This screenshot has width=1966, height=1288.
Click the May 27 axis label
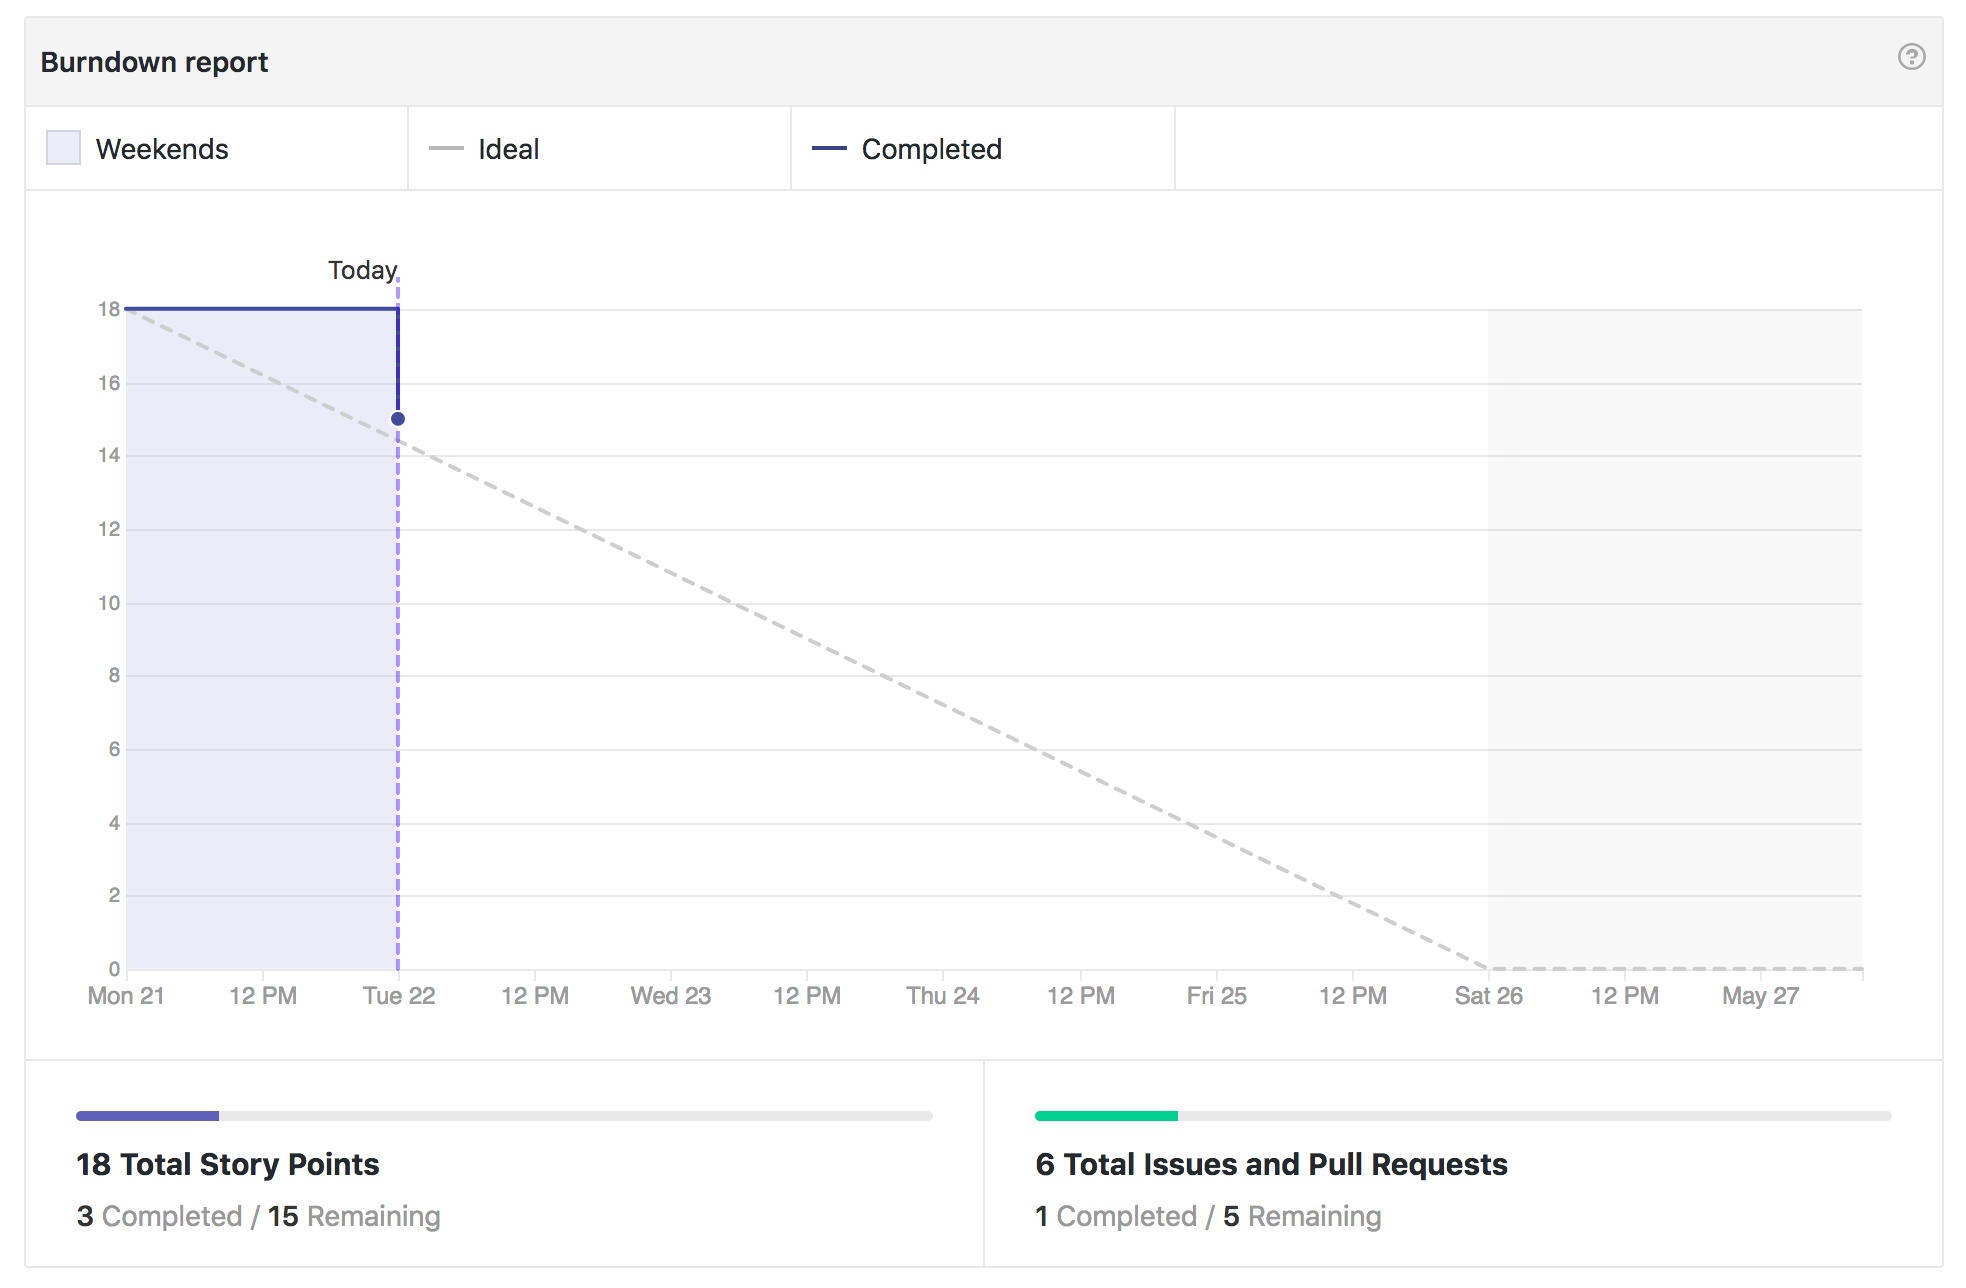point(1760,996)
